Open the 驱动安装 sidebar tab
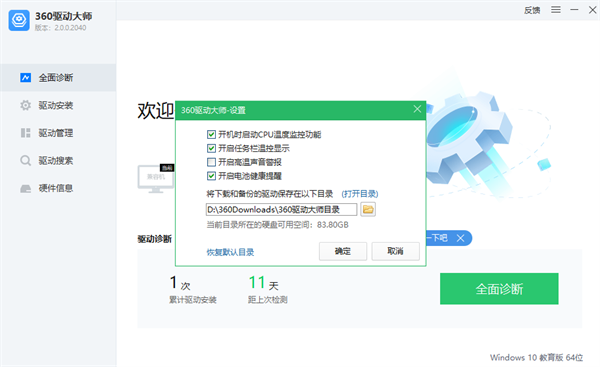The image size is (600, 367). coord(58,105)
